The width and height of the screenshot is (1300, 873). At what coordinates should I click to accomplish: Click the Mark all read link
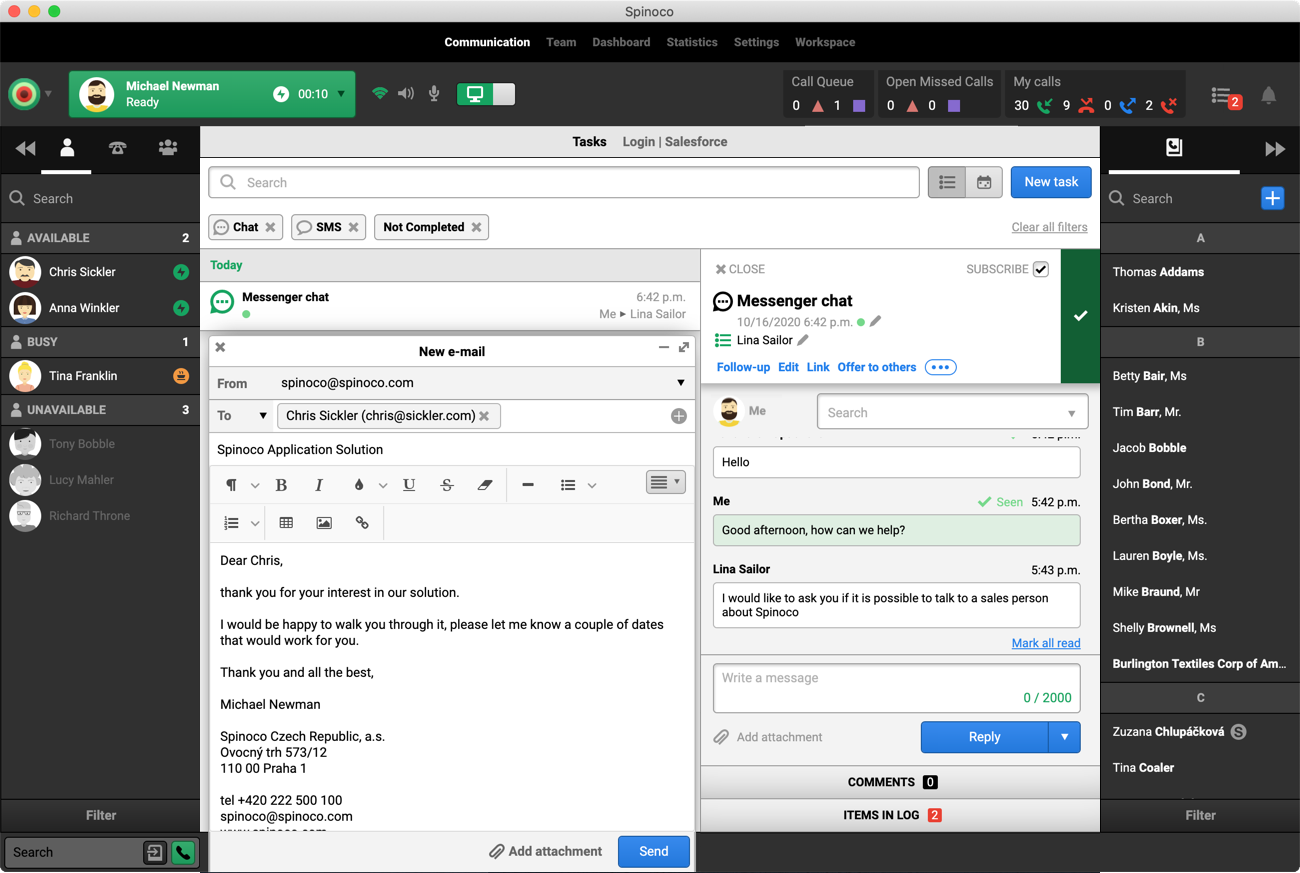point(1046,643)
